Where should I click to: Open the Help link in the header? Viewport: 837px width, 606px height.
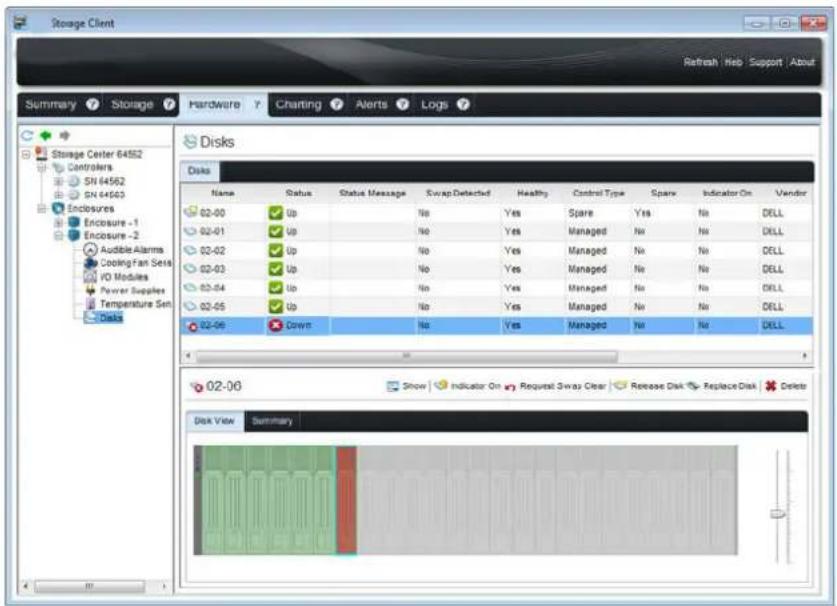click(x=733, y=62)
